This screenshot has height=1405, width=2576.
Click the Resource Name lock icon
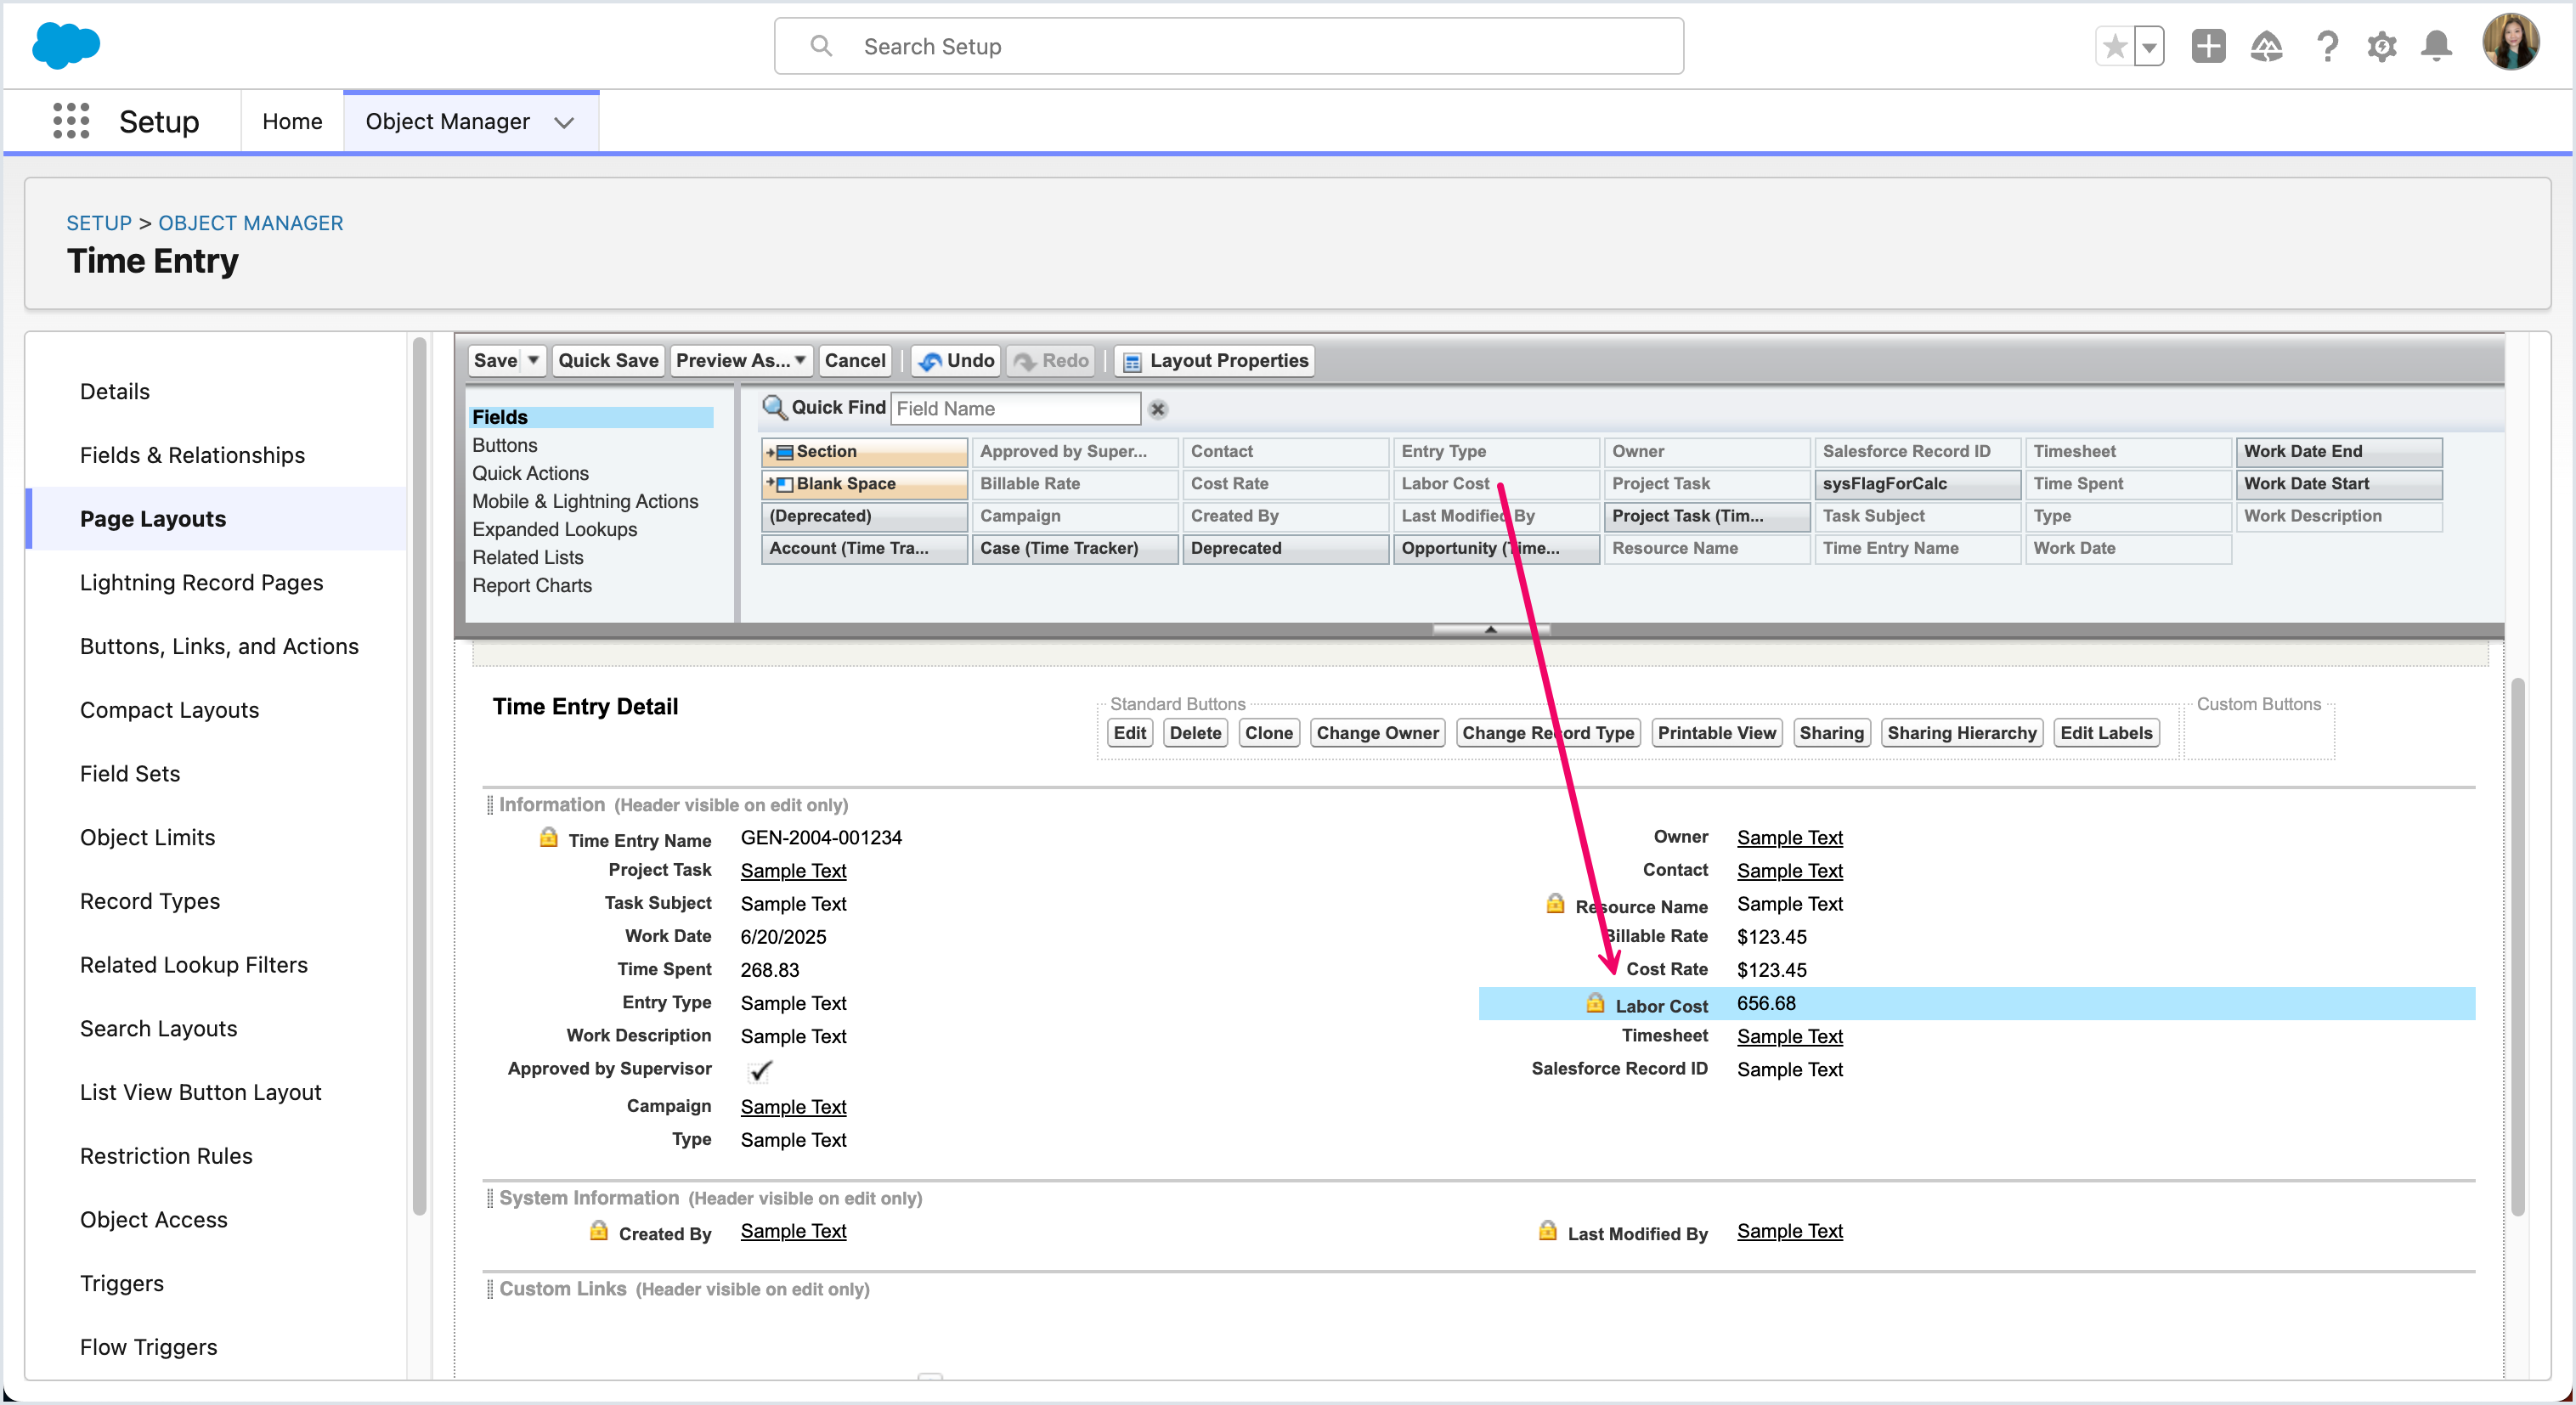[x=1555, y=904]
